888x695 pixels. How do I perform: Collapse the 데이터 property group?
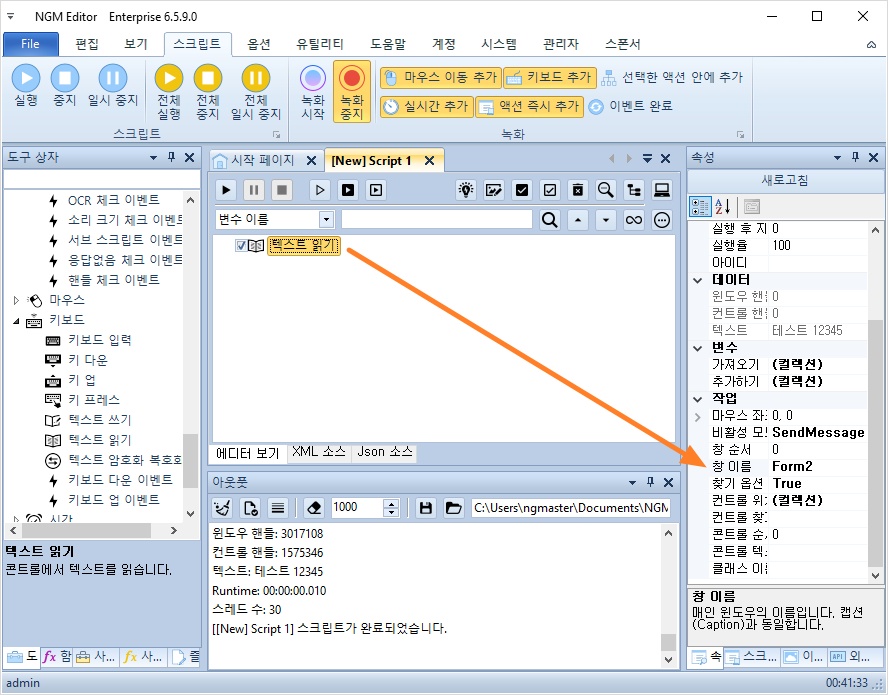698,280
